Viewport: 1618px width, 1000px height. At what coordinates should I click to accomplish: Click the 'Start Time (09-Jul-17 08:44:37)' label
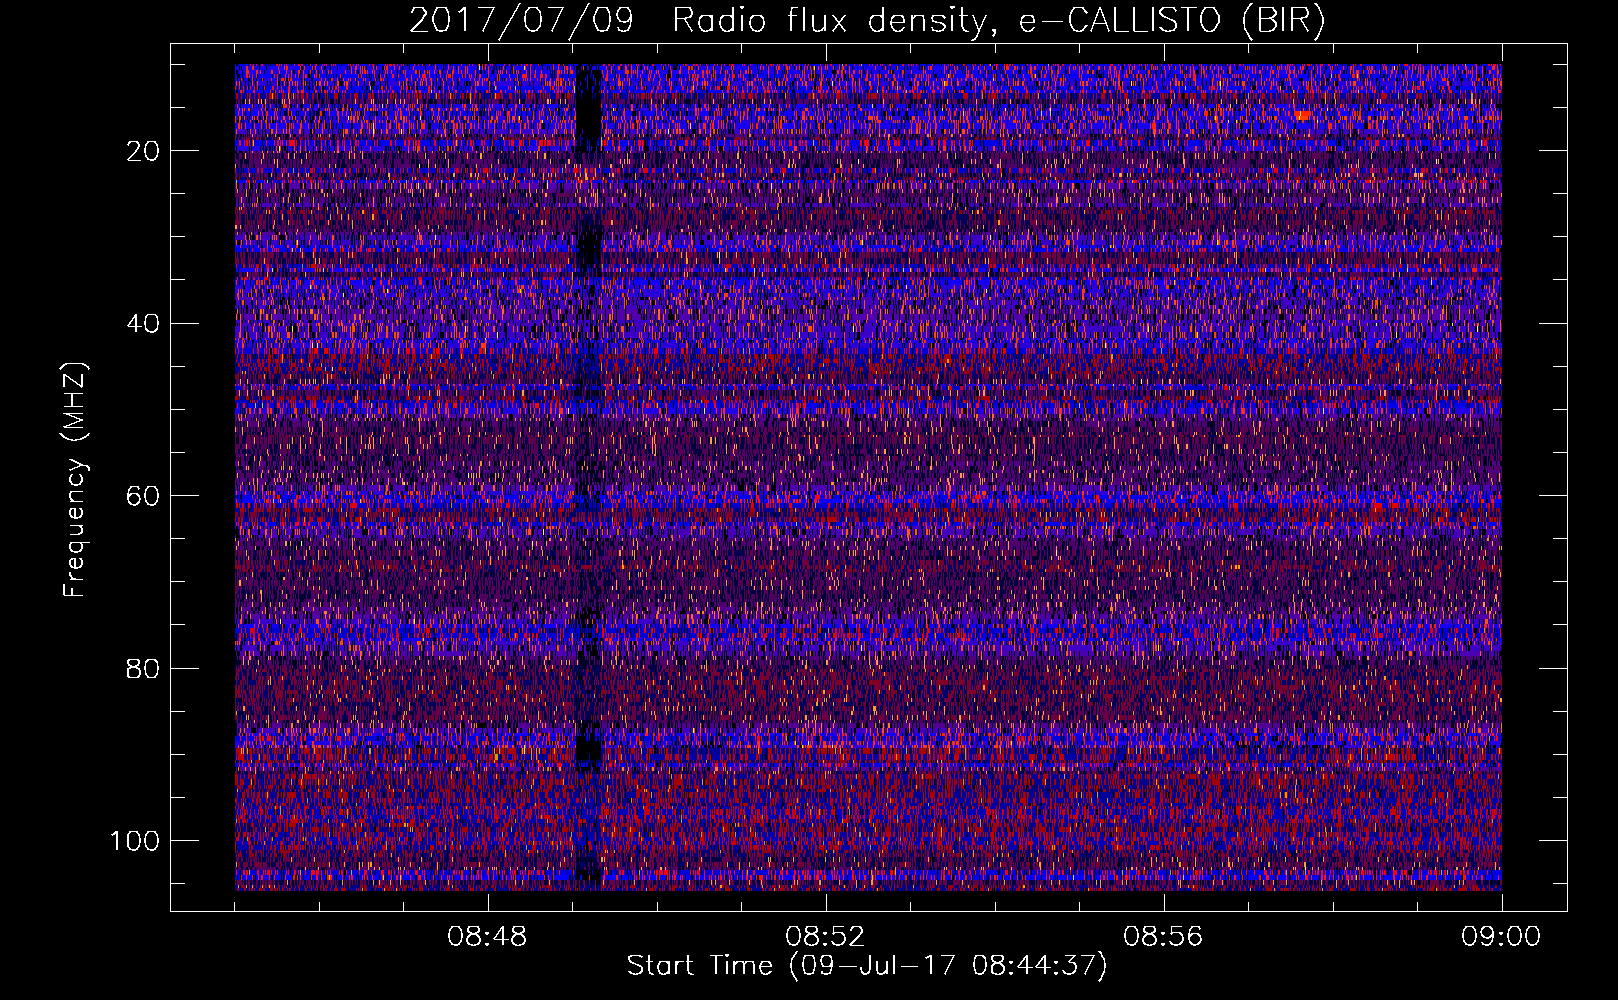867,966
